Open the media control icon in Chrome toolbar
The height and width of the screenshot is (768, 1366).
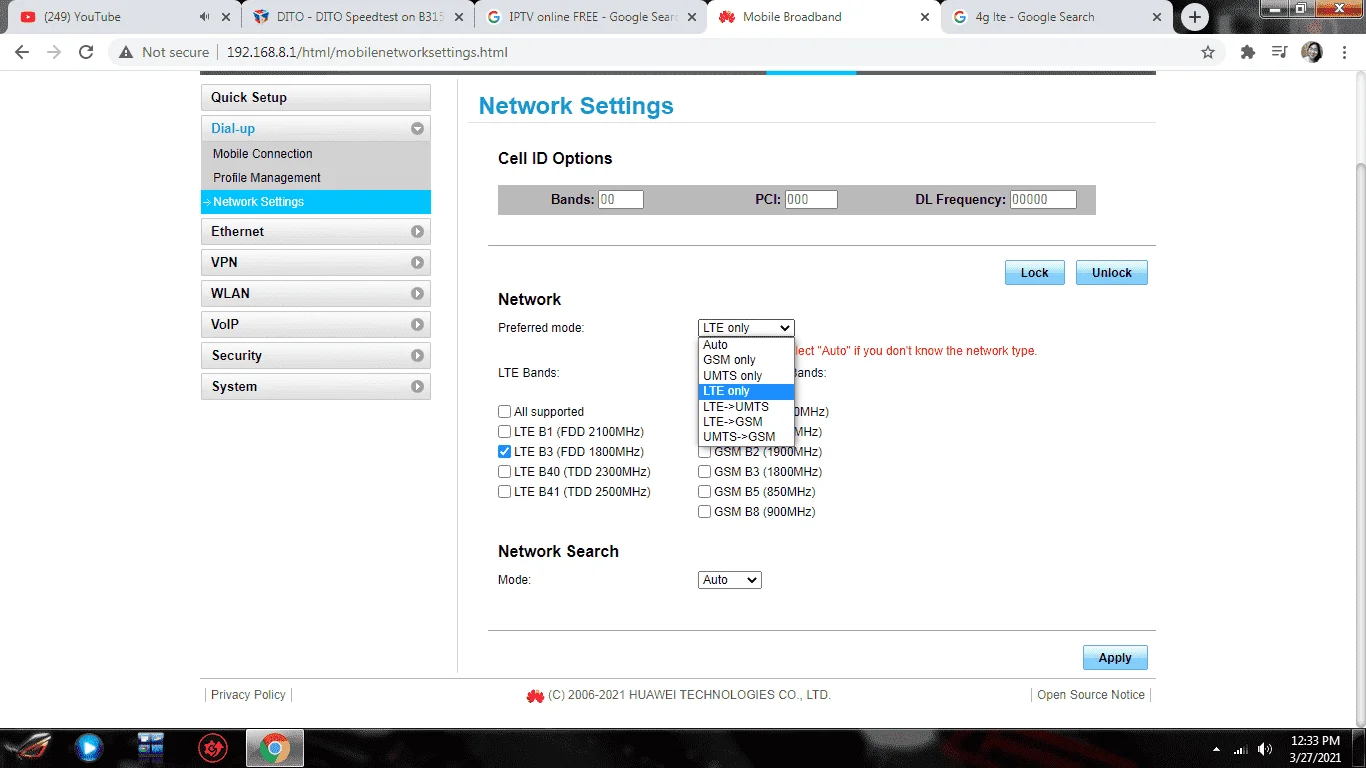click(1279, 52)
